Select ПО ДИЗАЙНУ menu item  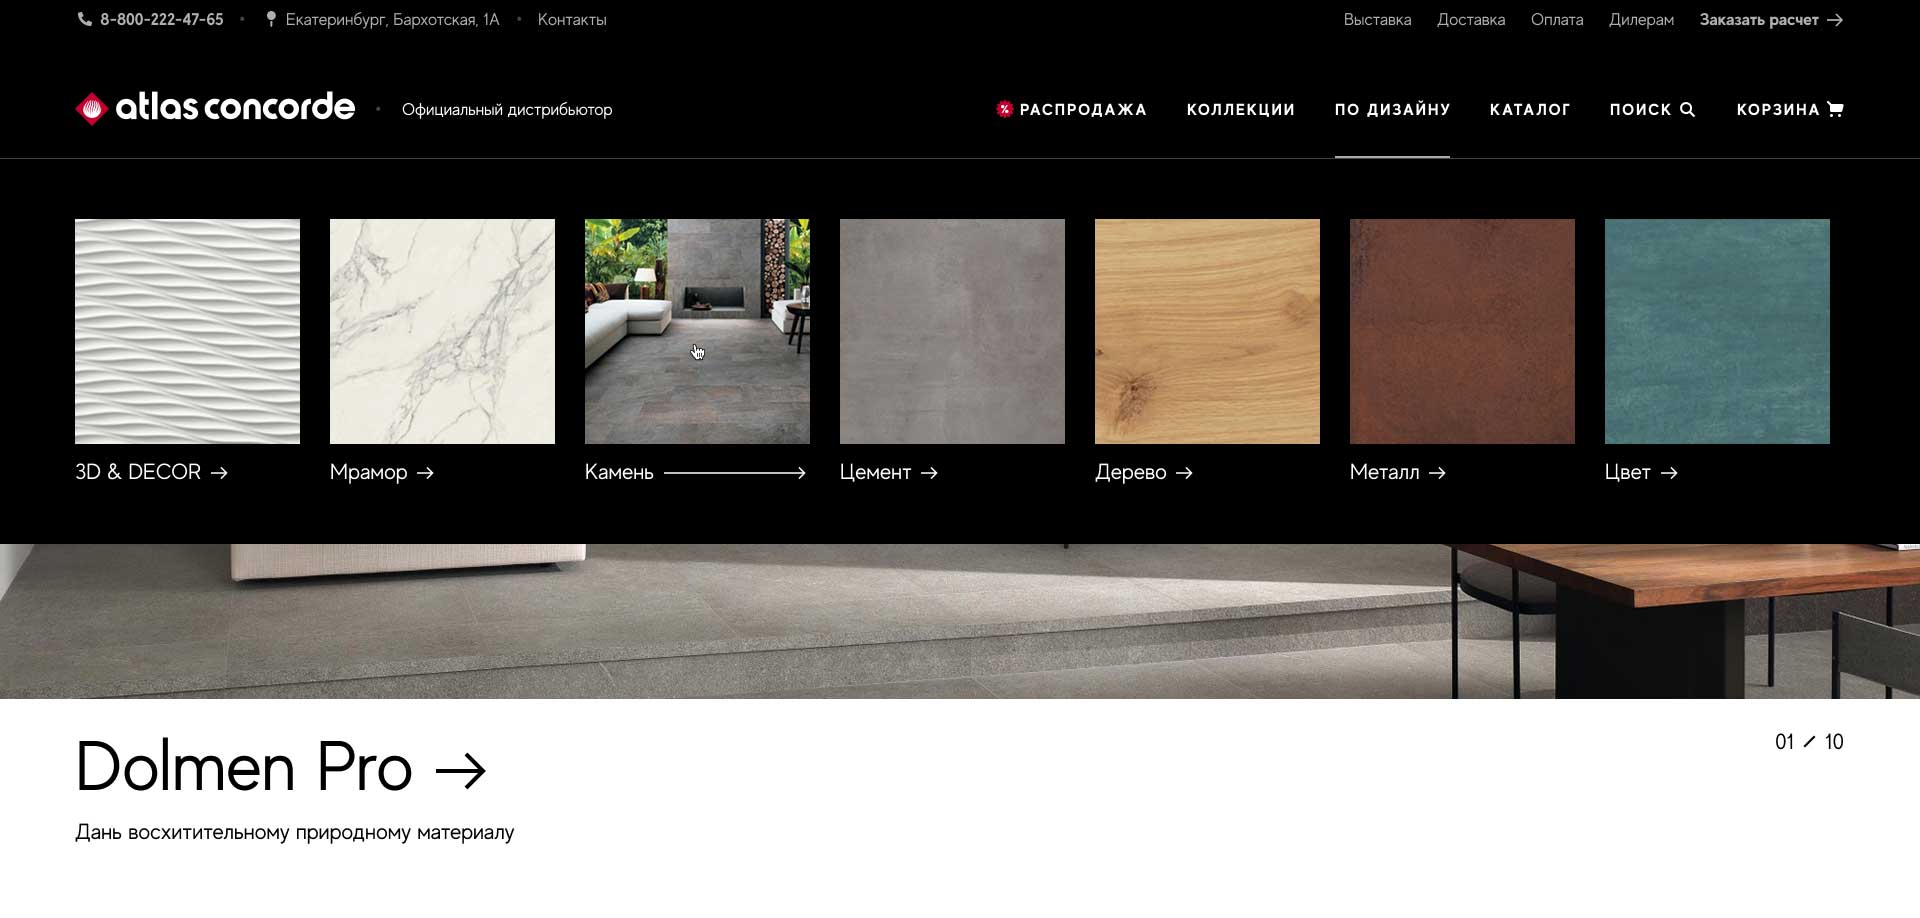point(1392,109)
